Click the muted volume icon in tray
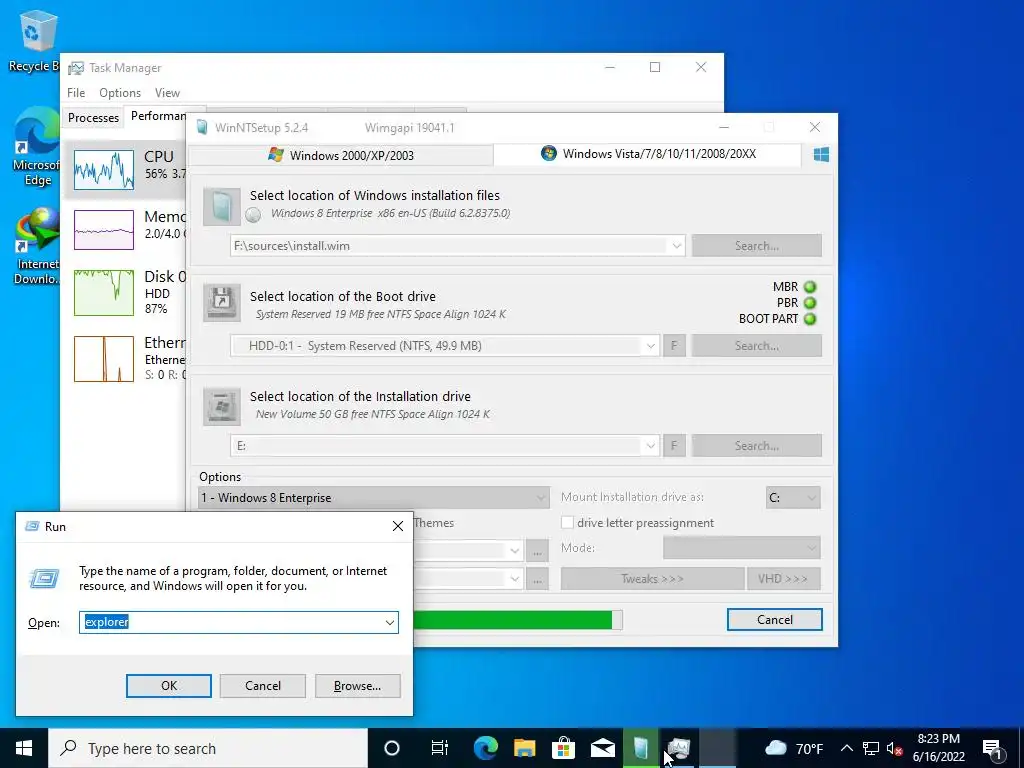Viewport: 1024px width, 768px height. [895, 748]
